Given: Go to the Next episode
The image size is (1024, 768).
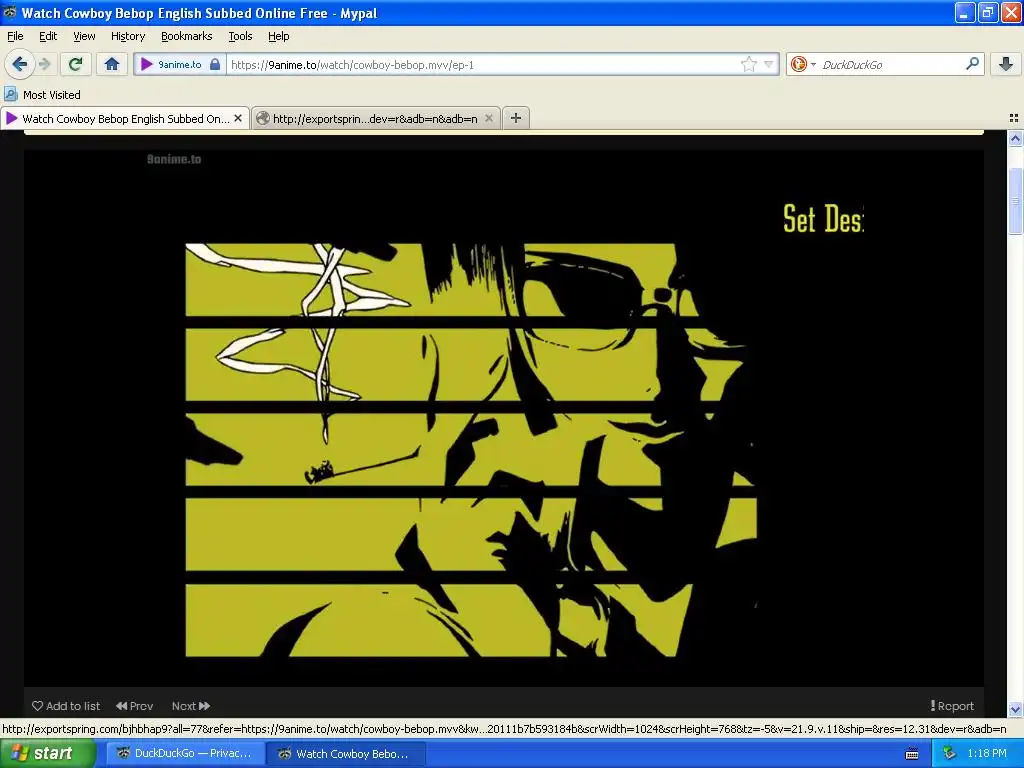Looking at the screenshot, I should 191,706.
